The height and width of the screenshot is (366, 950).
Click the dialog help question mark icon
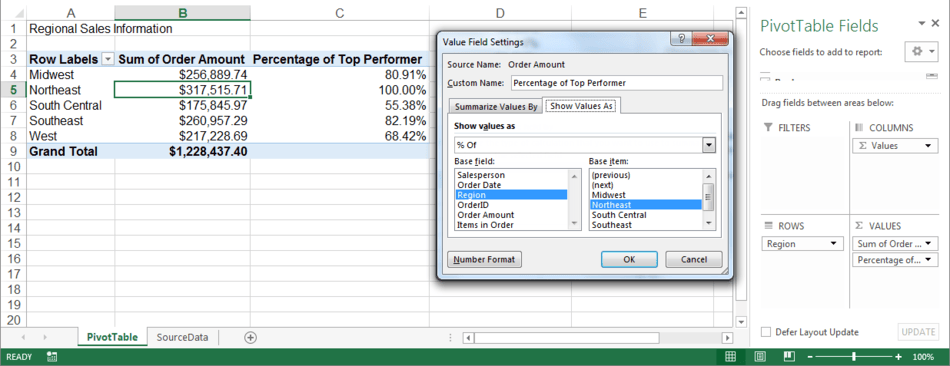pos(682,40)
